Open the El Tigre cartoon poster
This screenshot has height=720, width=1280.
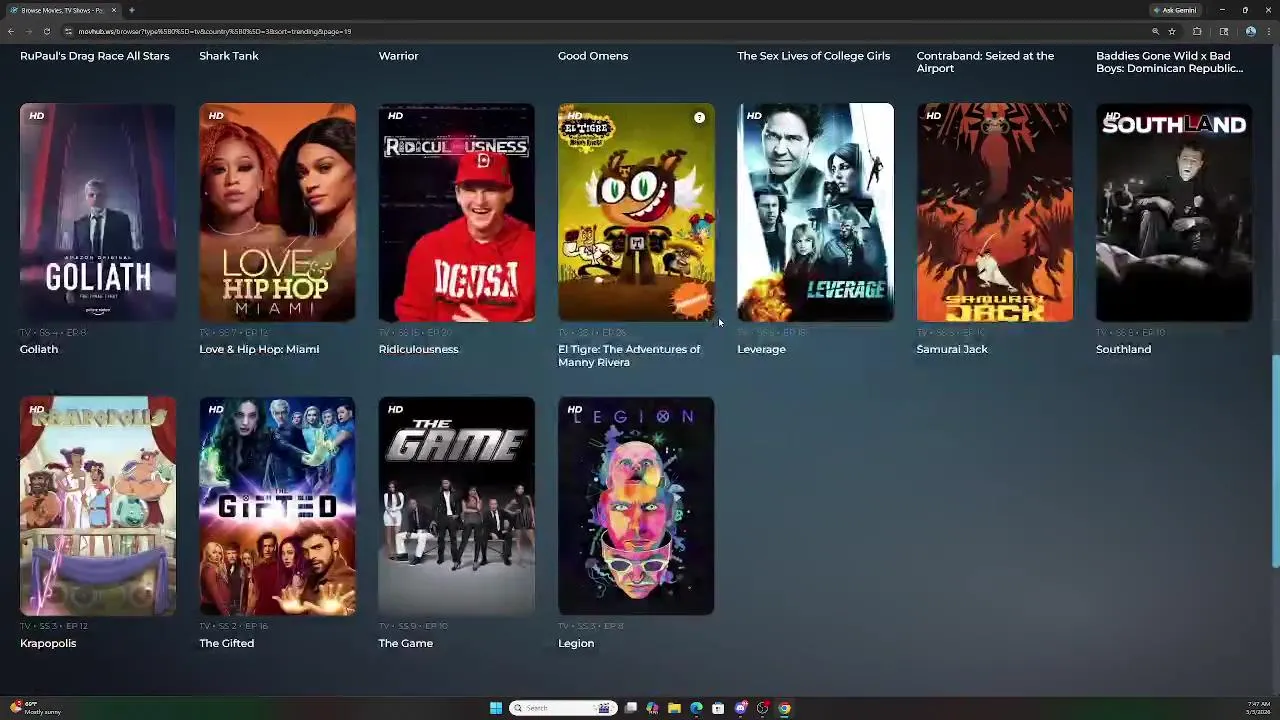click(x=636, y=212)
